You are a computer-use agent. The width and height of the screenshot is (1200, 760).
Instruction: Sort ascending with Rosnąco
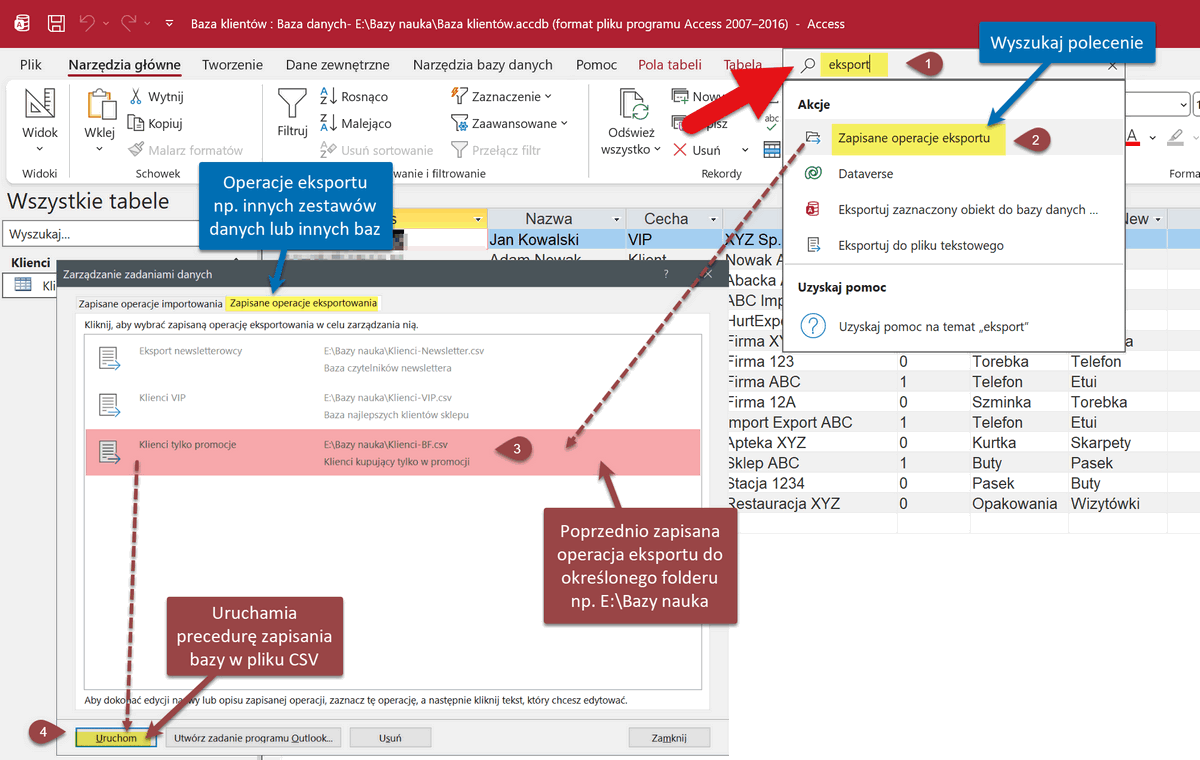354,97
